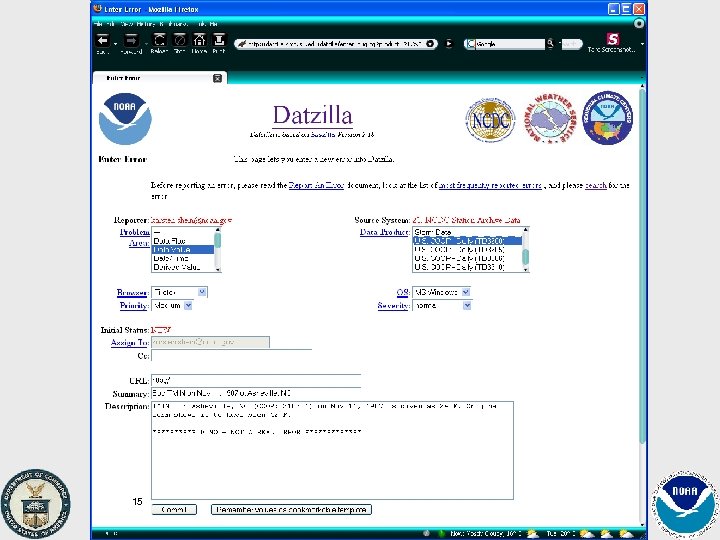Click into the Summary input field
The width and height of the screenshot is (720, 540).
[x=256, y=394]
